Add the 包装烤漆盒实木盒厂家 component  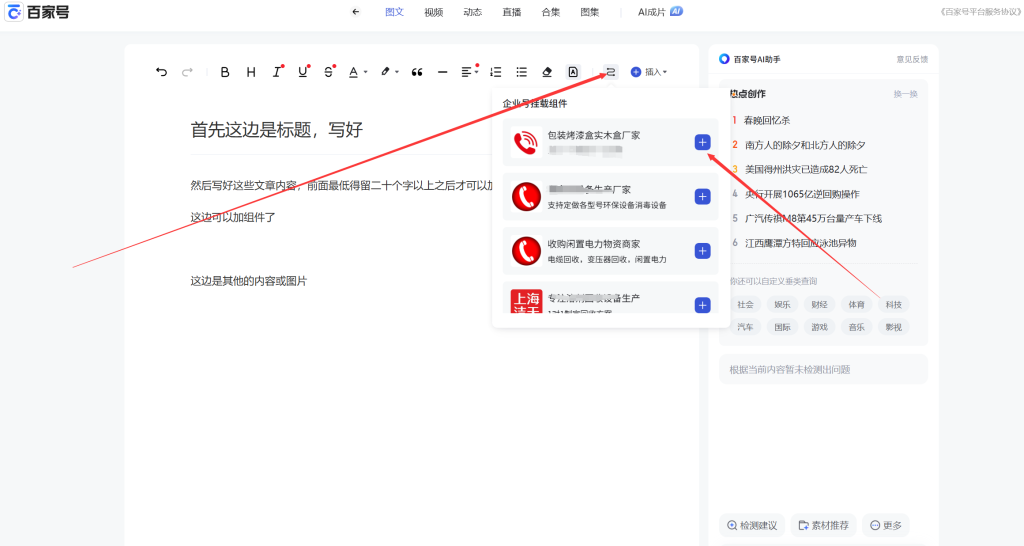point(702,143)
